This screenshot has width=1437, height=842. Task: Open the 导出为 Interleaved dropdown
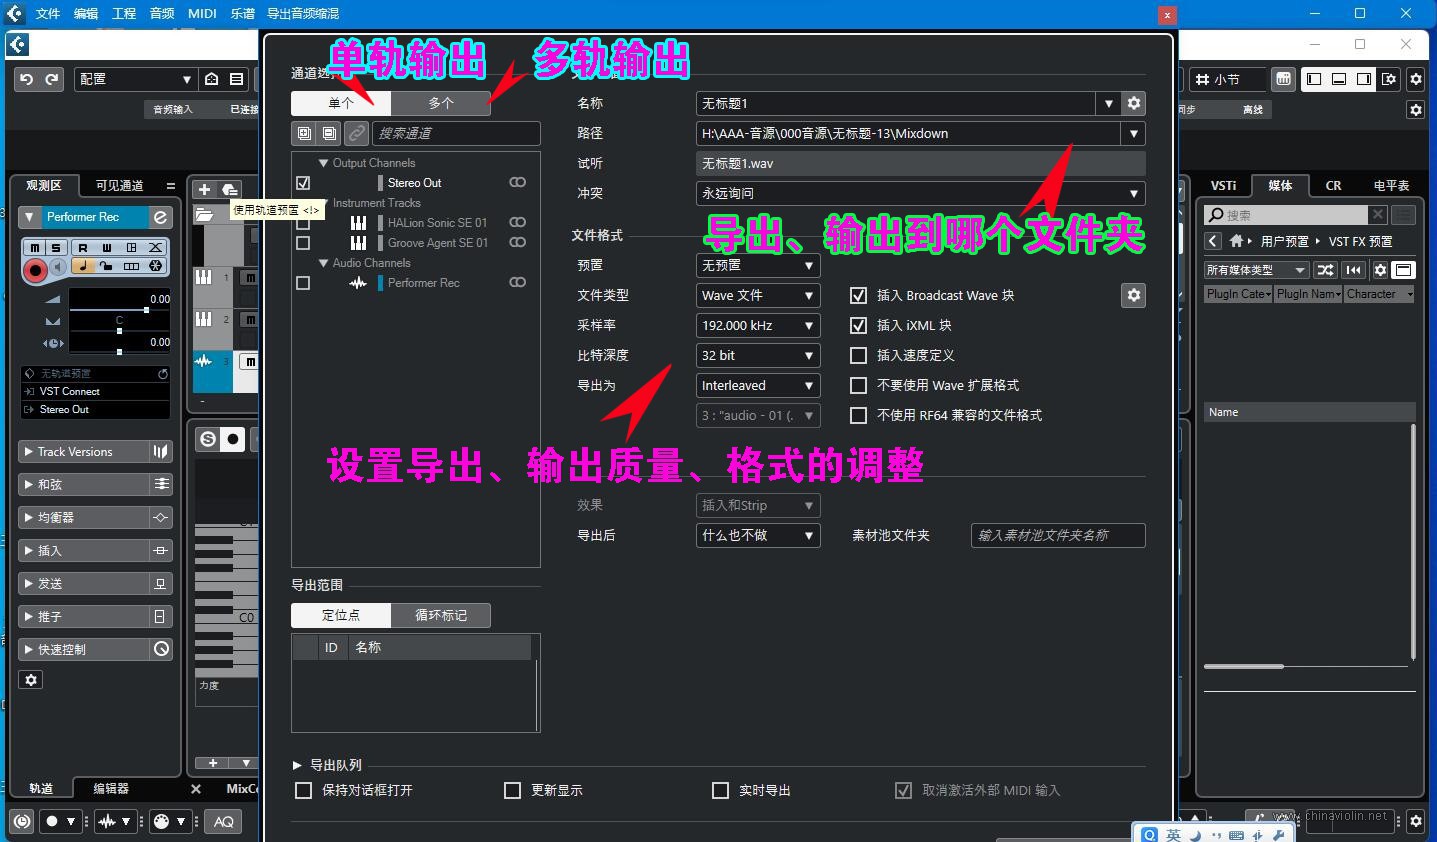(x=758, y=385)
